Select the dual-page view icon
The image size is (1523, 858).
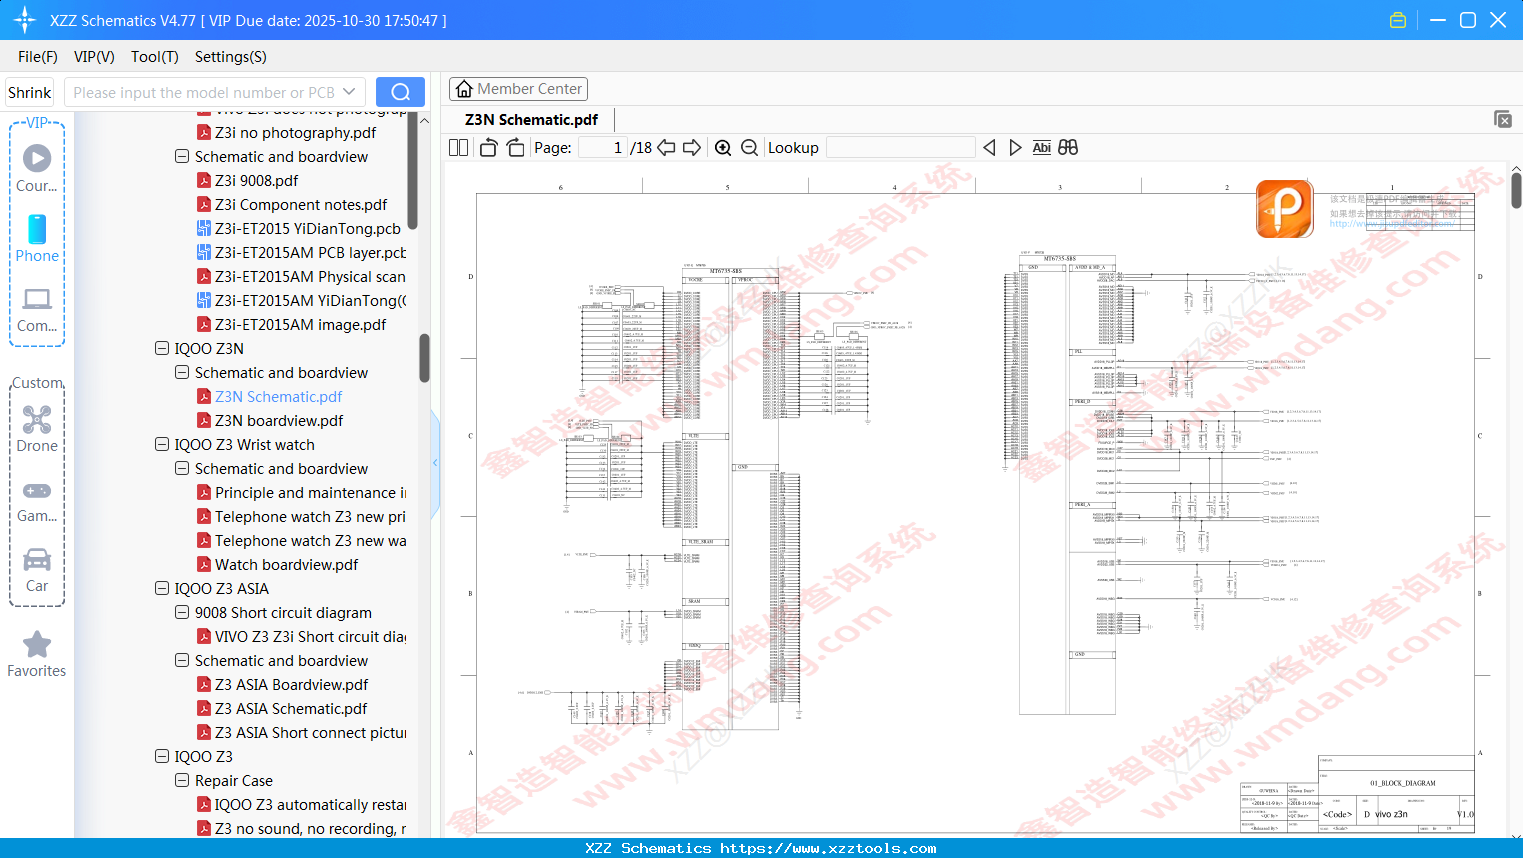tap(458, 147)
